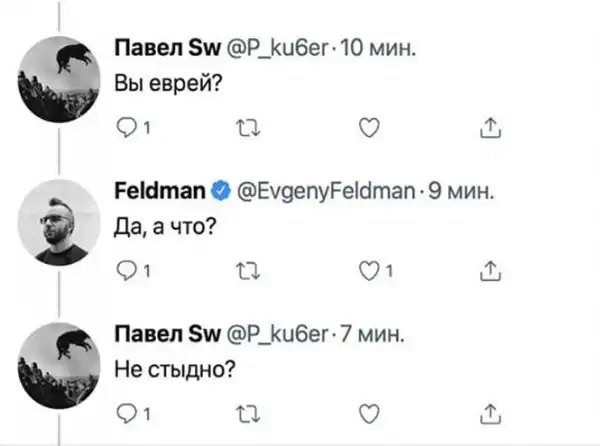600x446 pixels.
Task: Share the "Не стыдно?" tweet
Action: pyautogui.click(x=490, y=411)
